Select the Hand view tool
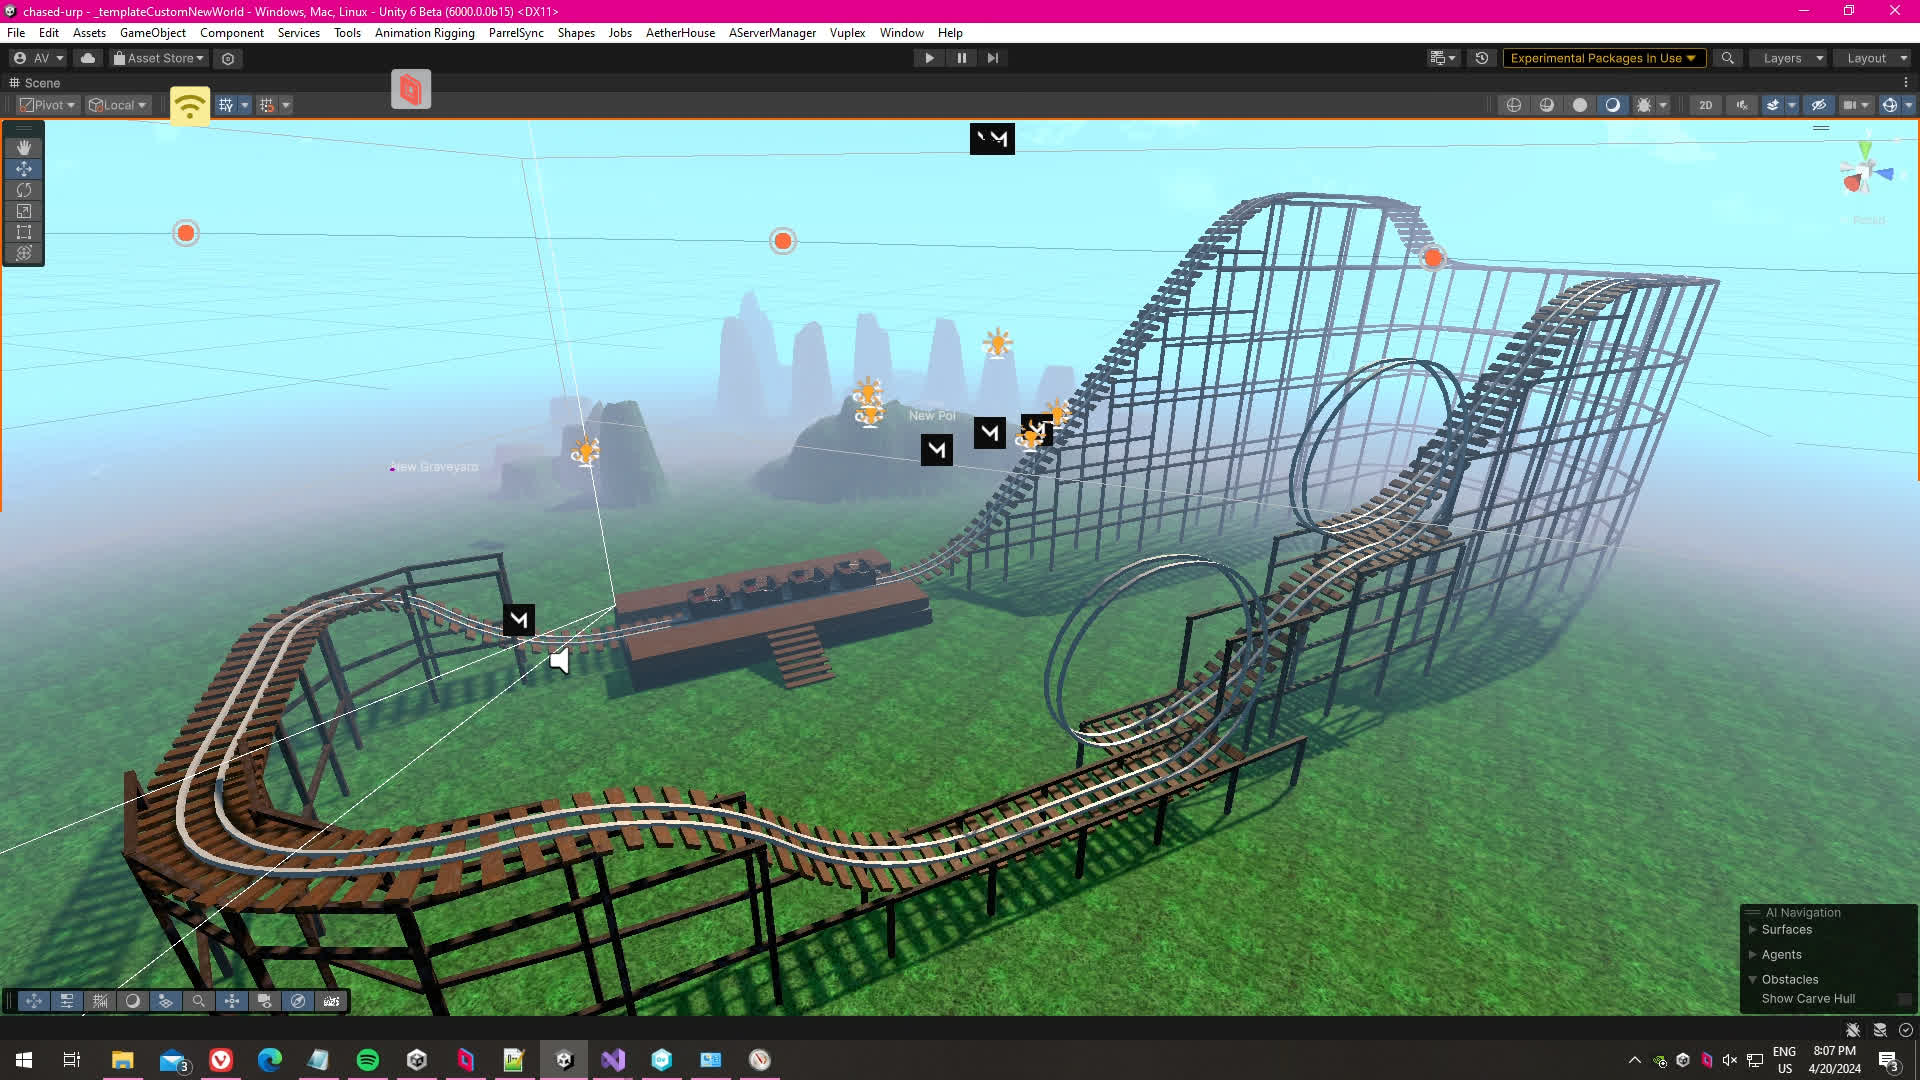The width and height of the screenshot is (1920, 1080). pos(24,147)
